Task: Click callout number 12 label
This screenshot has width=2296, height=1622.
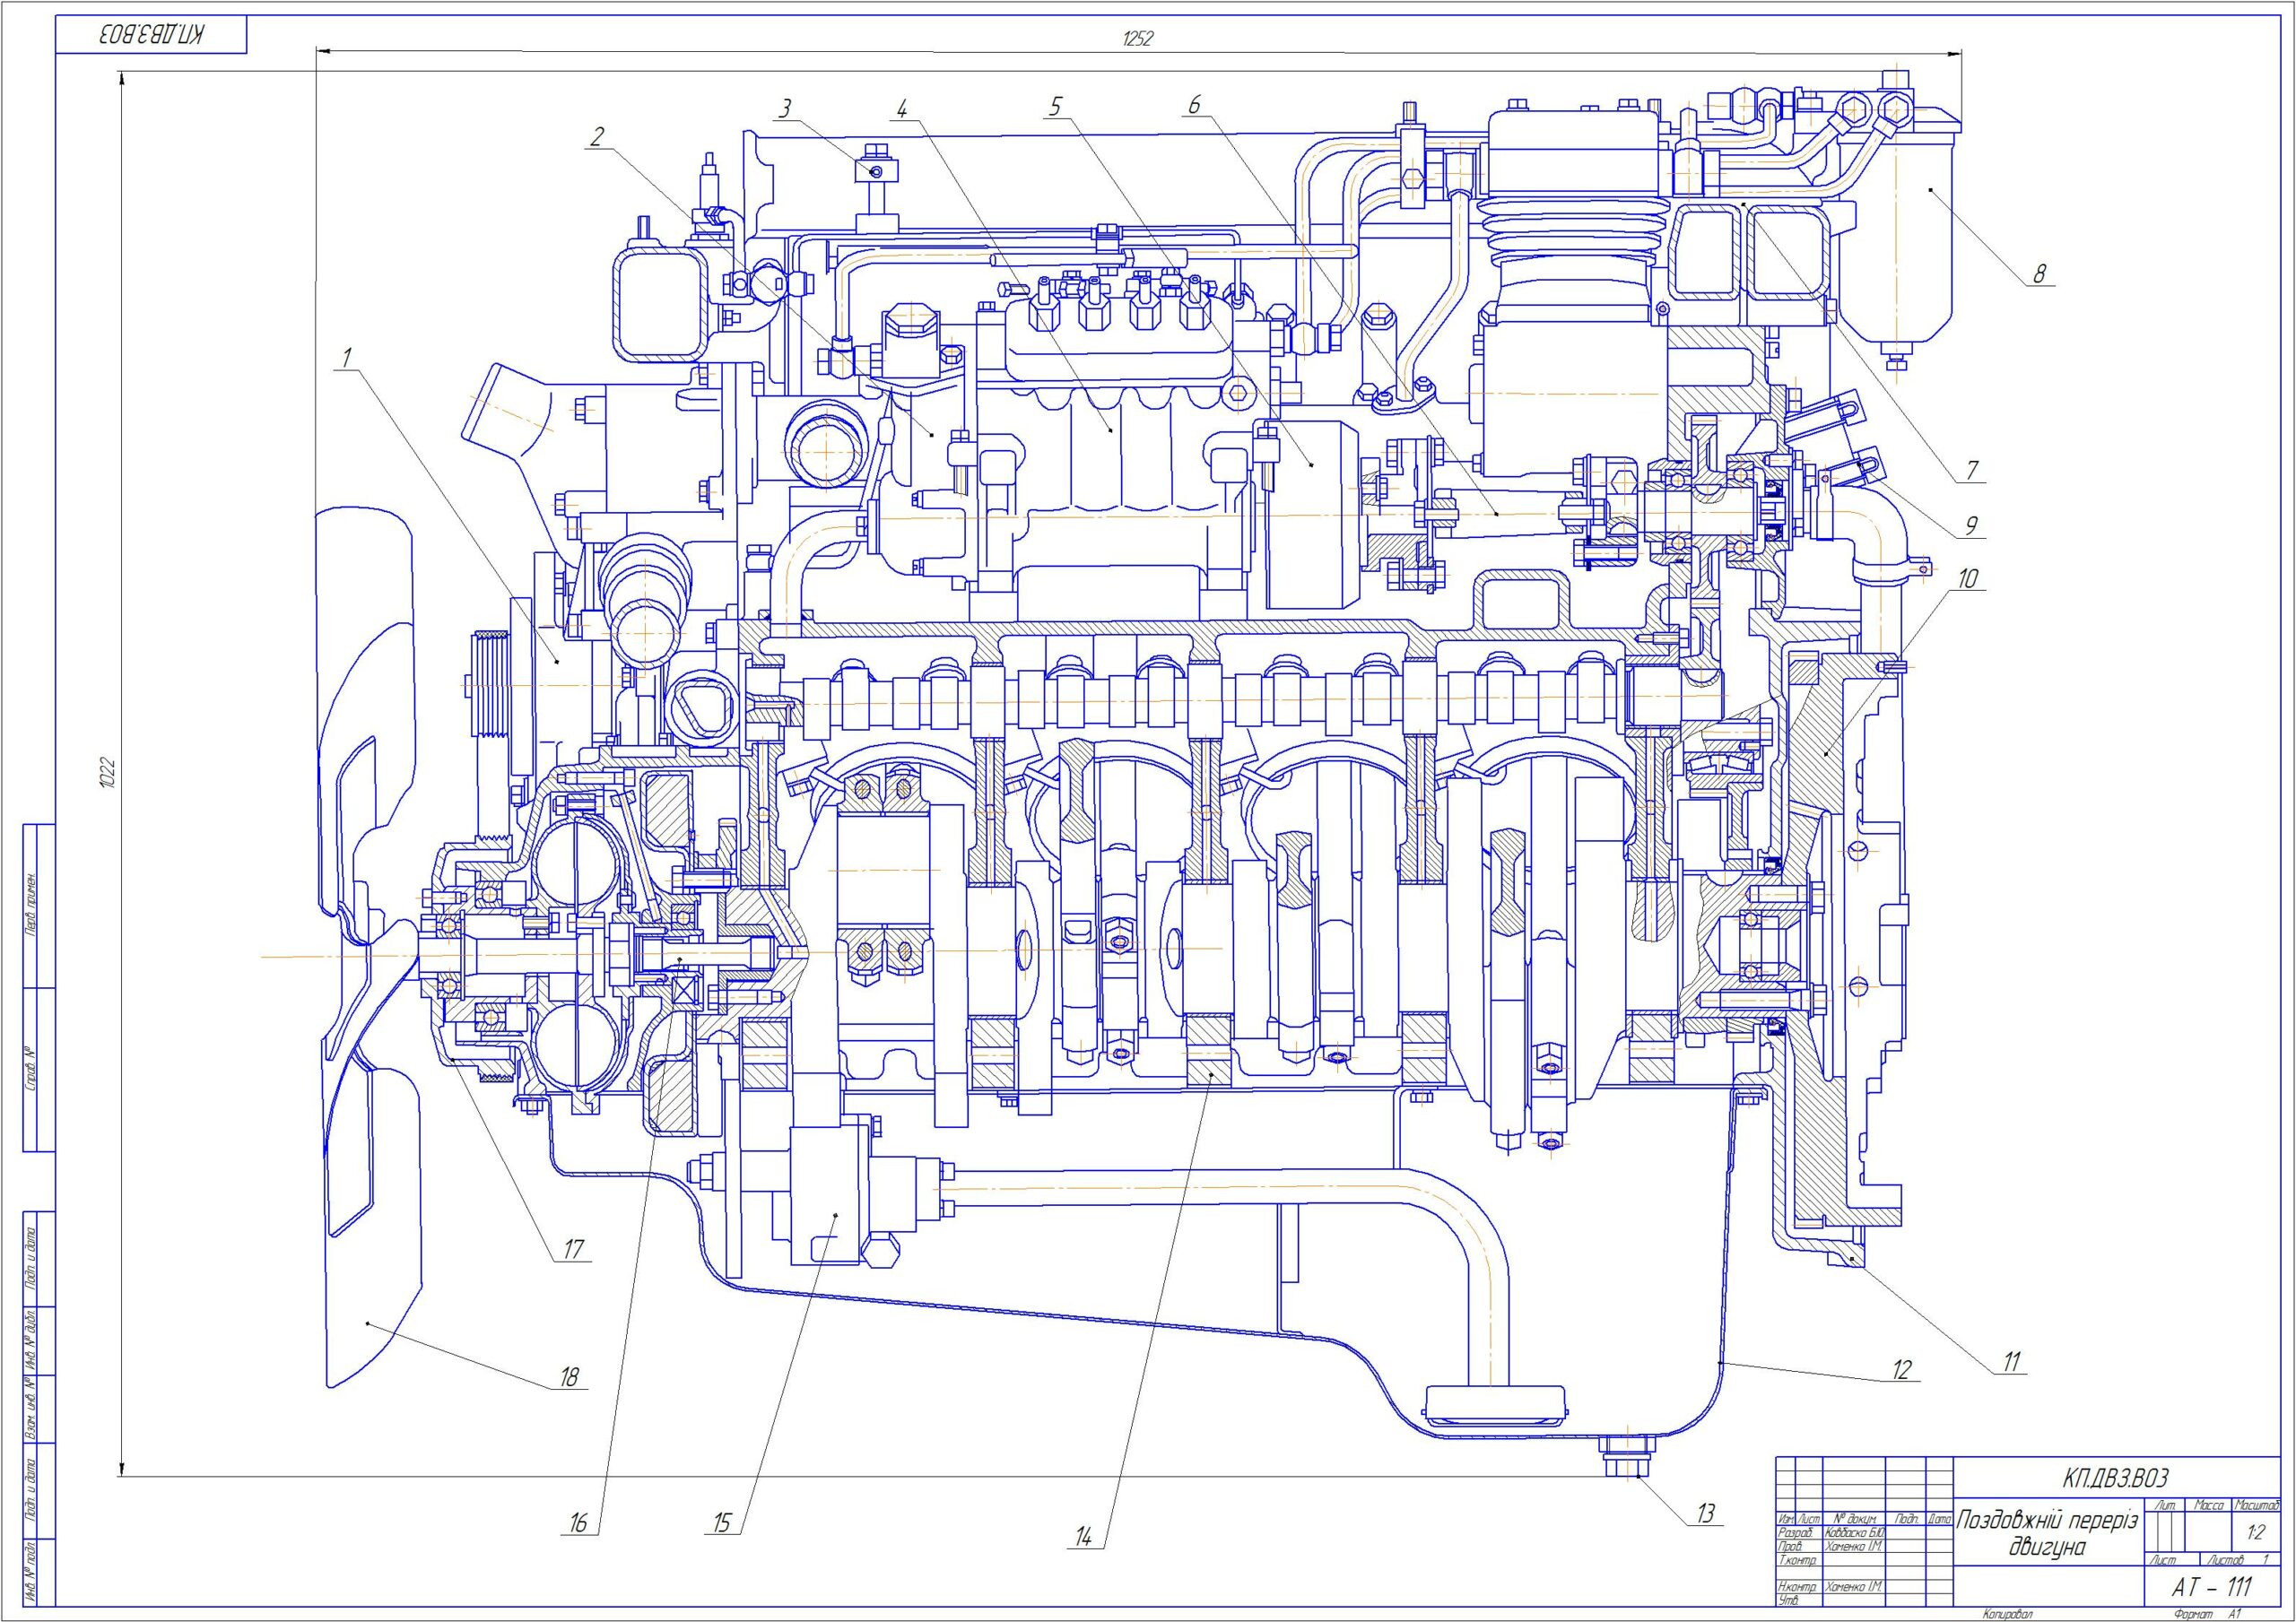Action: (1901, 1369)
